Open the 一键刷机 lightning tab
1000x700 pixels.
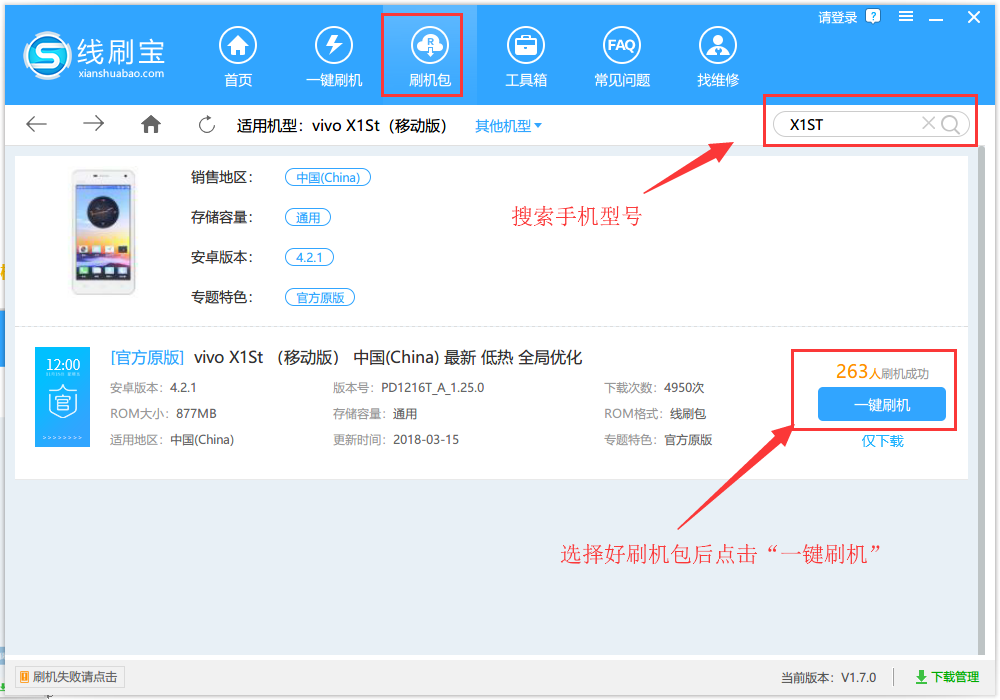click(x=334, y=58)
